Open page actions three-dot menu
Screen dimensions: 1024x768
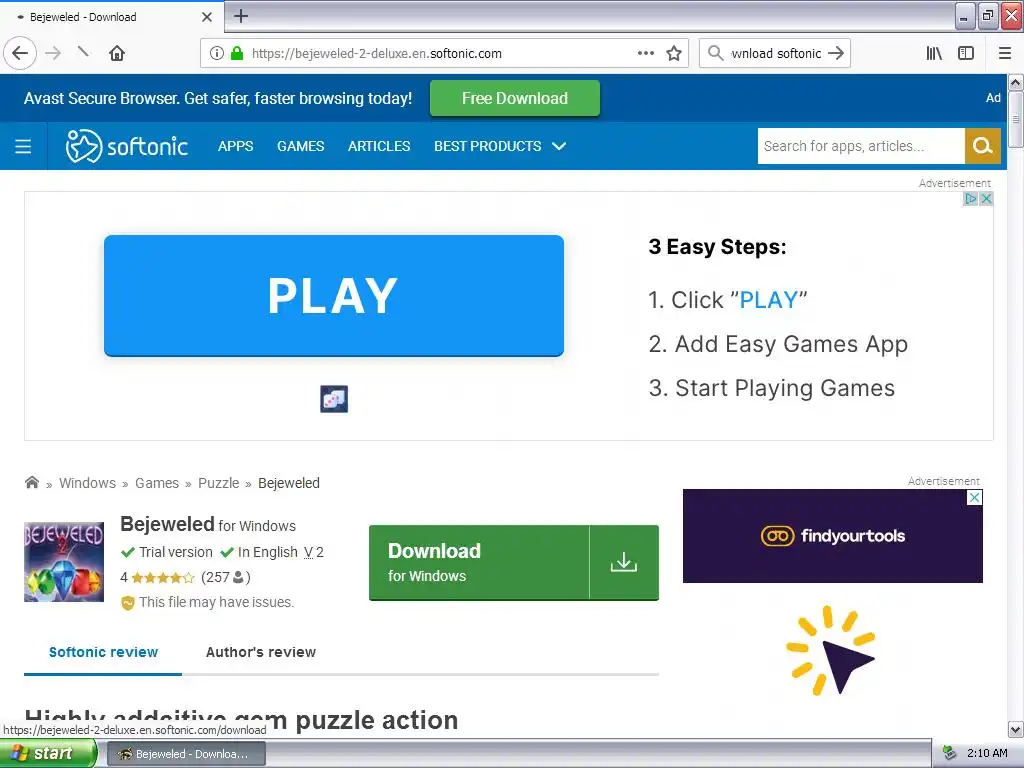point(646,53)
